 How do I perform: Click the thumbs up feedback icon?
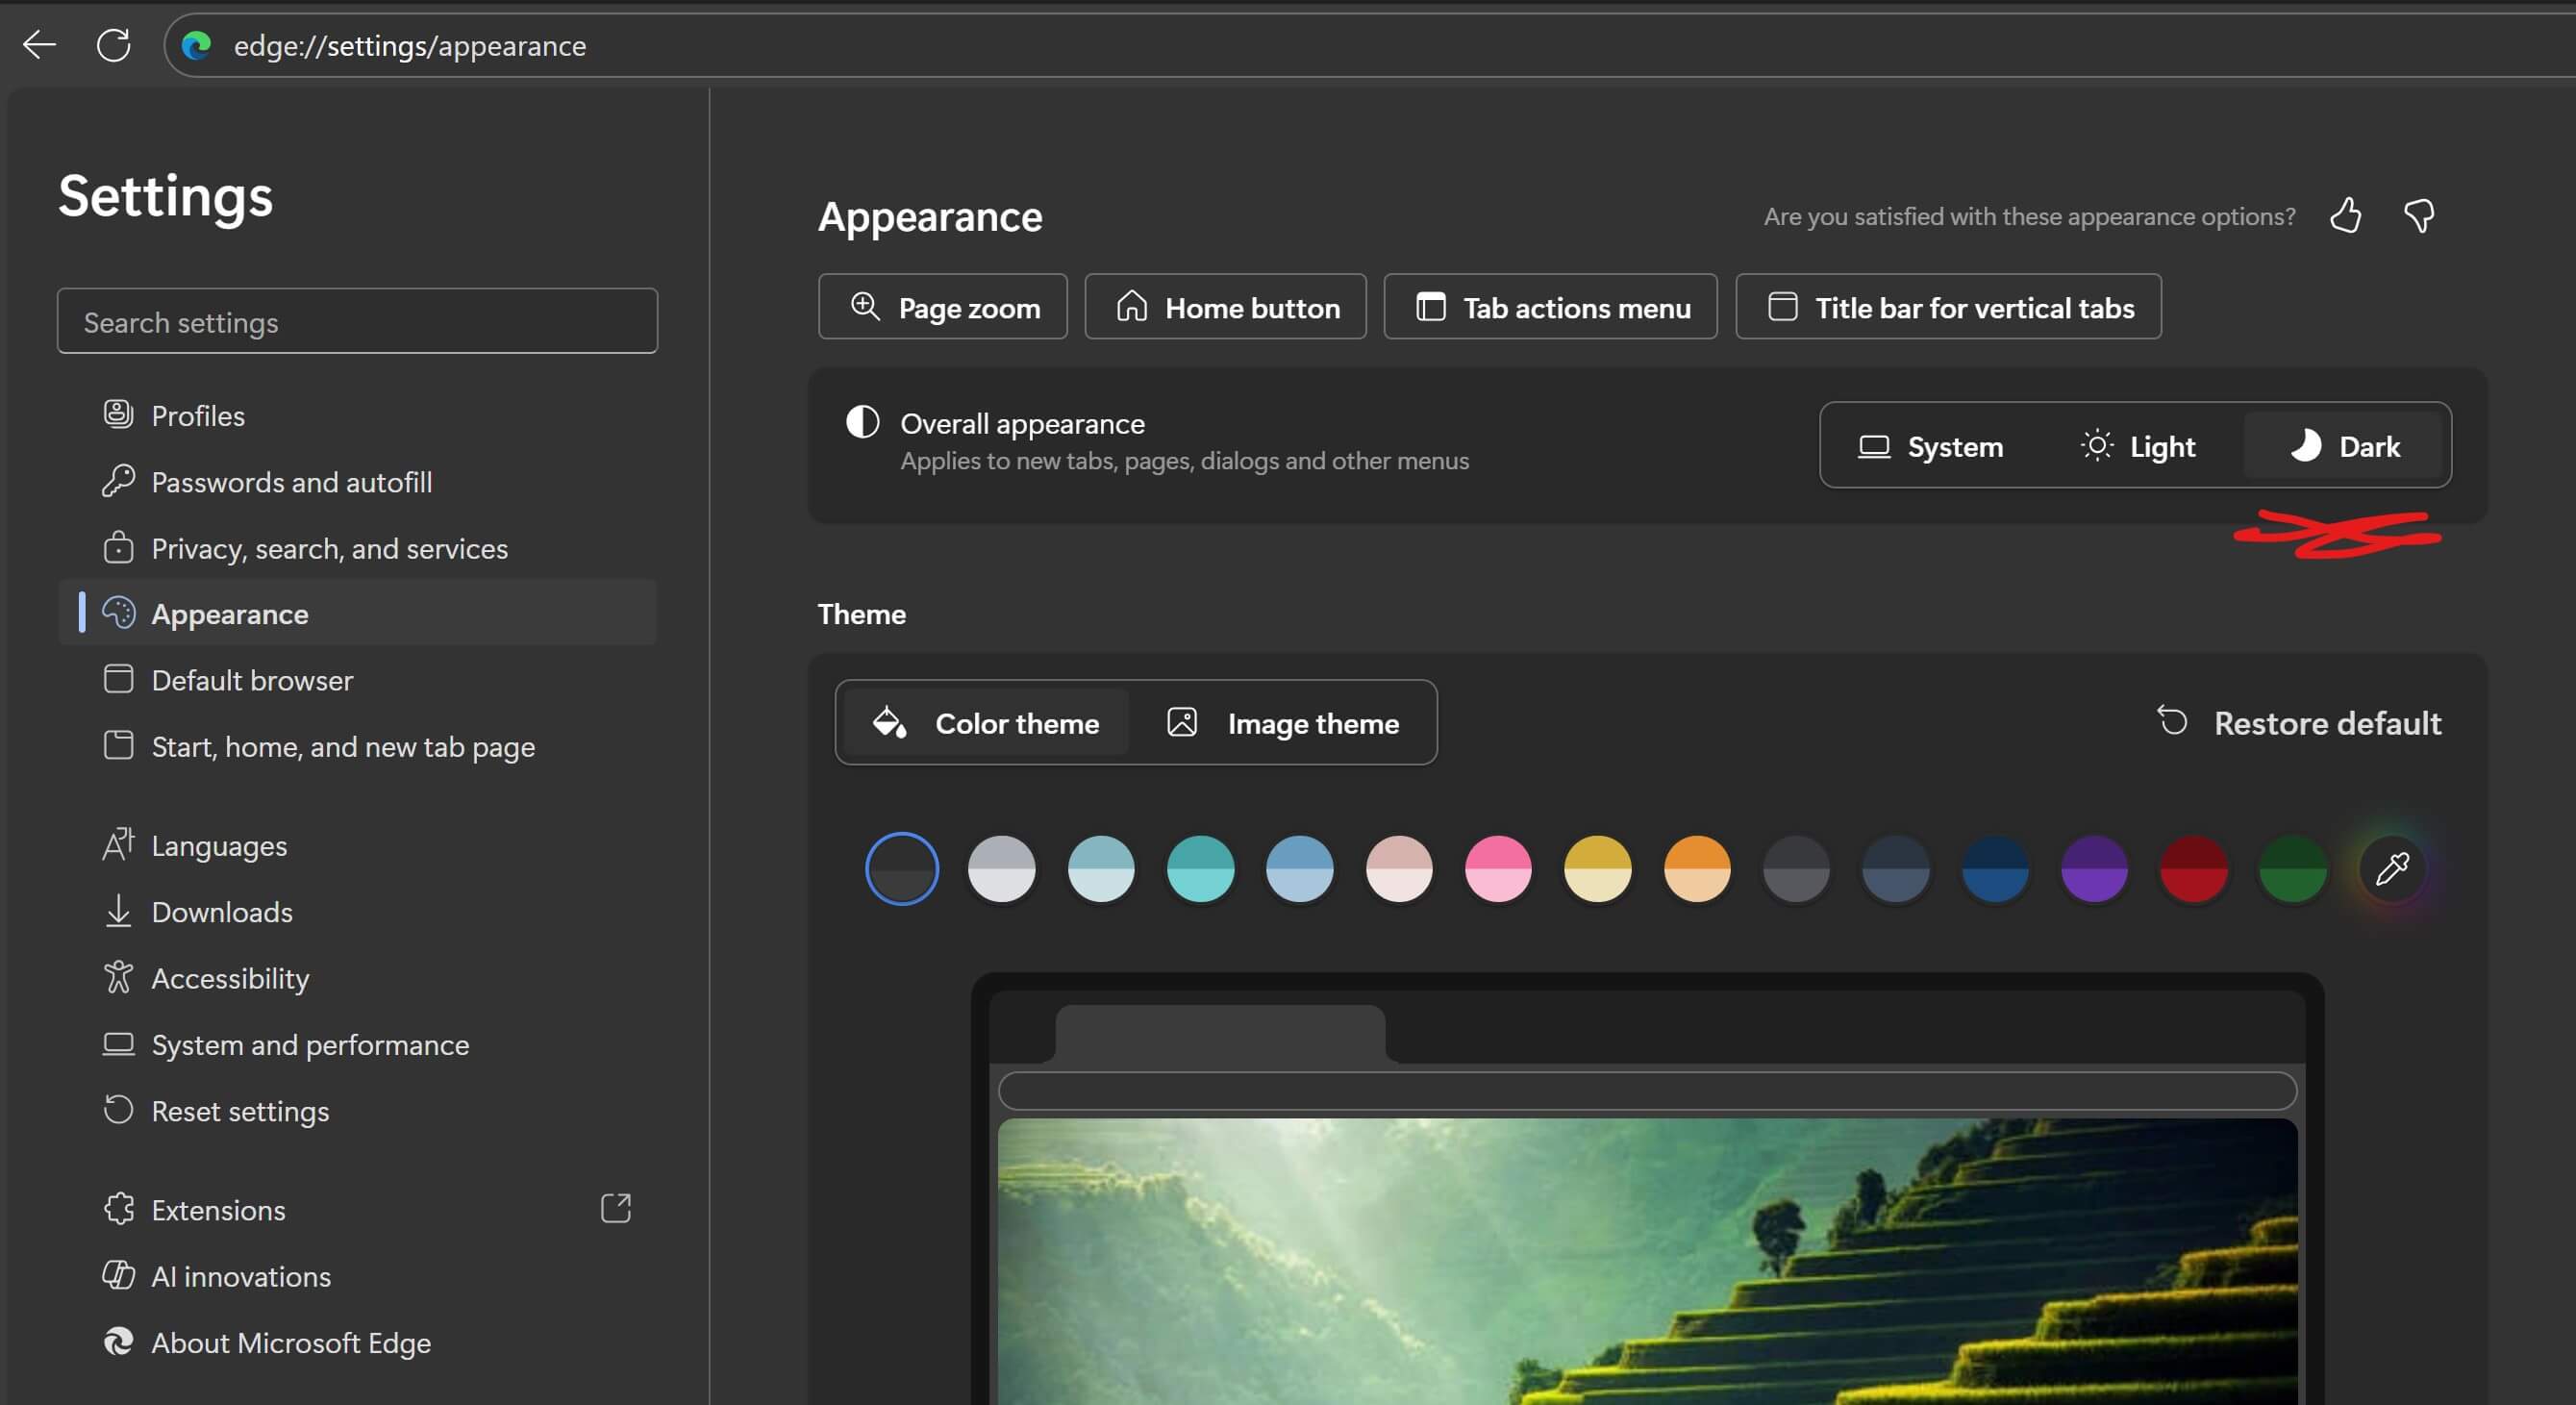(2345, 216)
